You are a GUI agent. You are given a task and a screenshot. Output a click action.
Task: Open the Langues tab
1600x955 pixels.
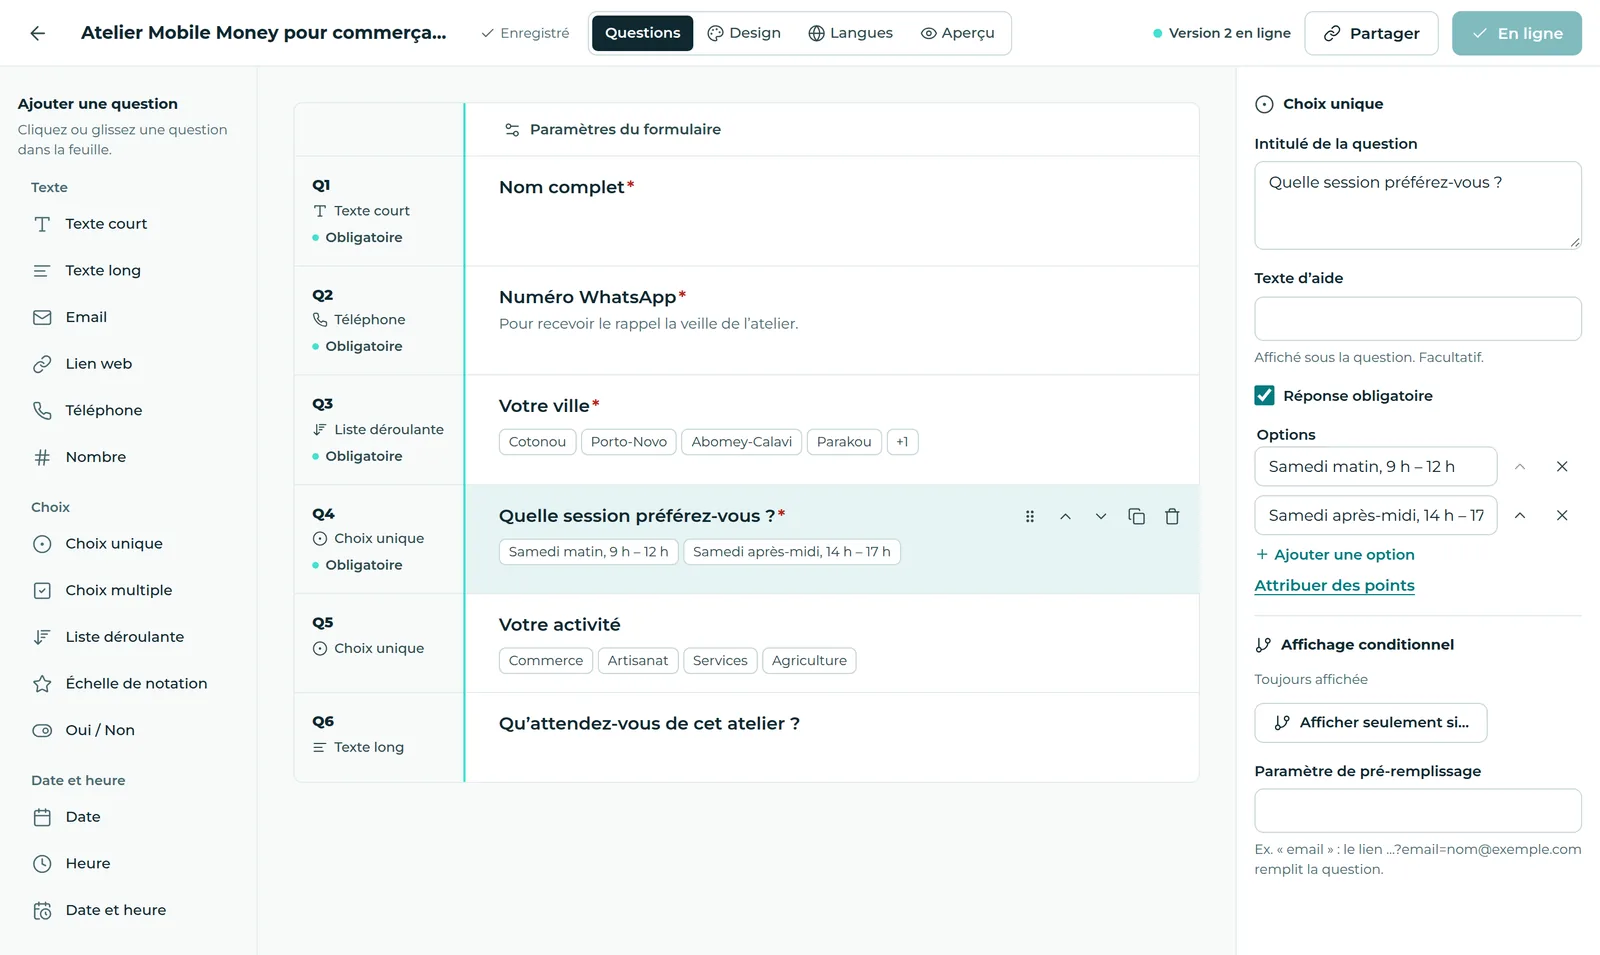[850, 33]
